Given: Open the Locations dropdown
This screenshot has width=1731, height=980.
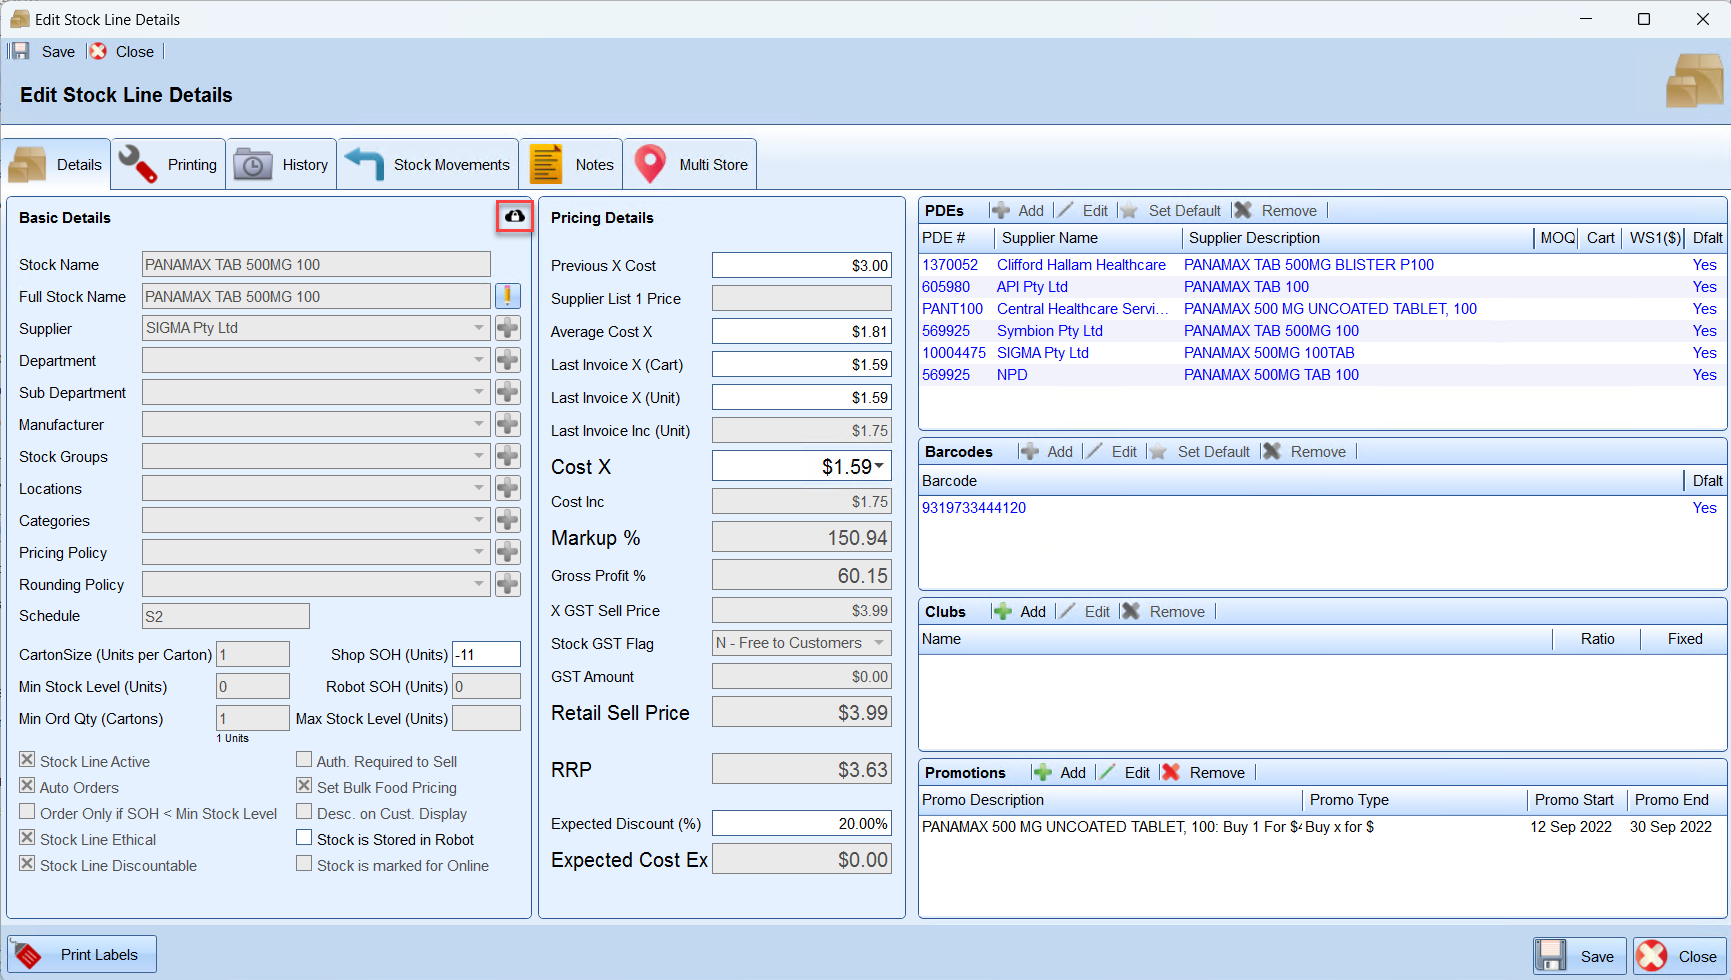Looking at the screenshot, I should tap(478, 488).
